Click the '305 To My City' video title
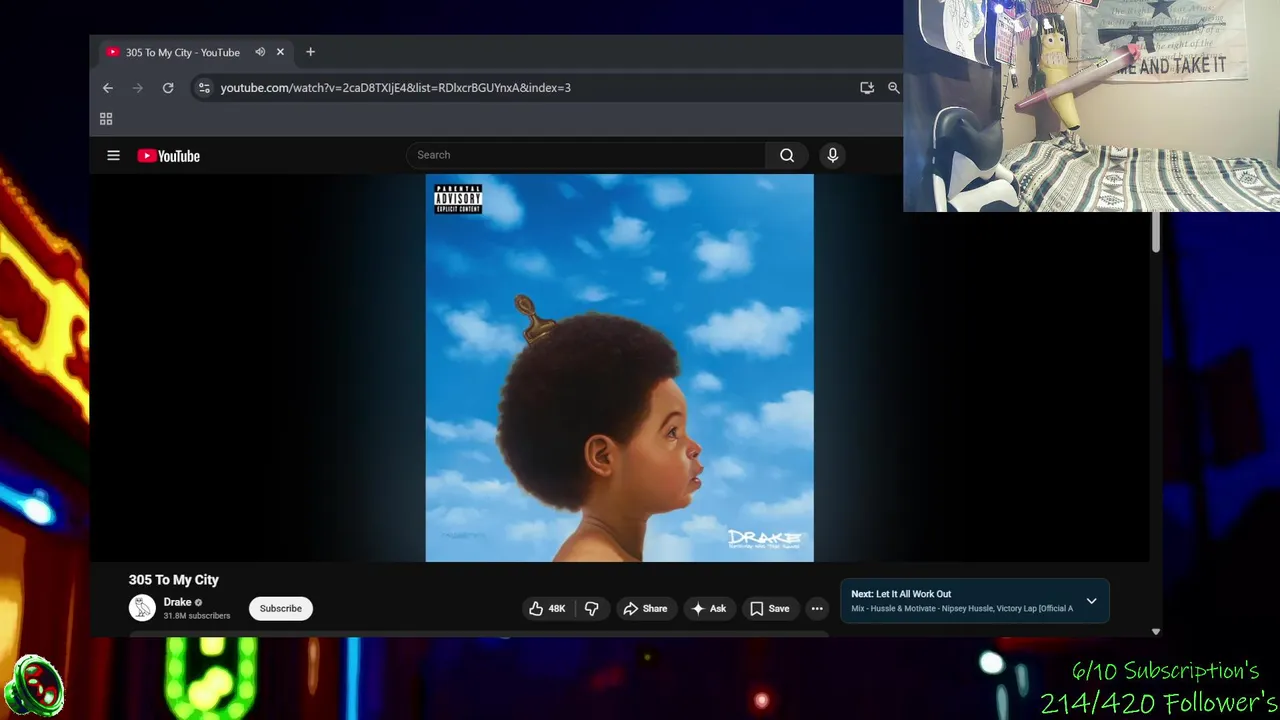 coord(173,580)
